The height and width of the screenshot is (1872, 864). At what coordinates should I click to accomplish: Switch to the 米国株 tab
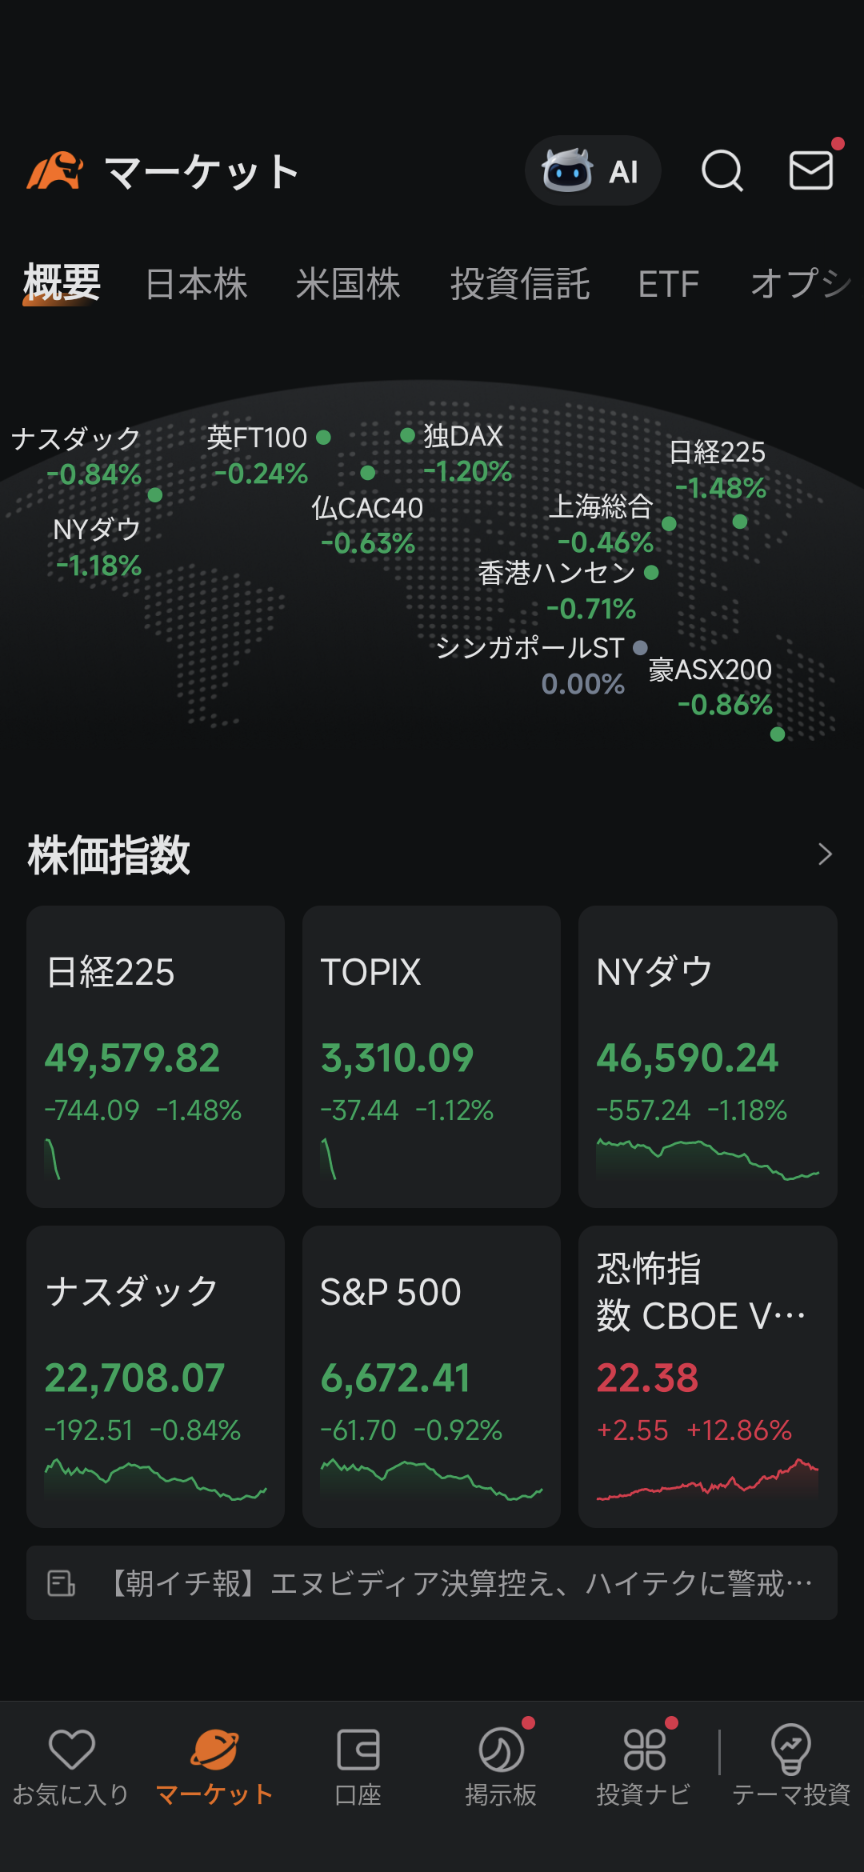pyautogui.click(x=348, y=284)
